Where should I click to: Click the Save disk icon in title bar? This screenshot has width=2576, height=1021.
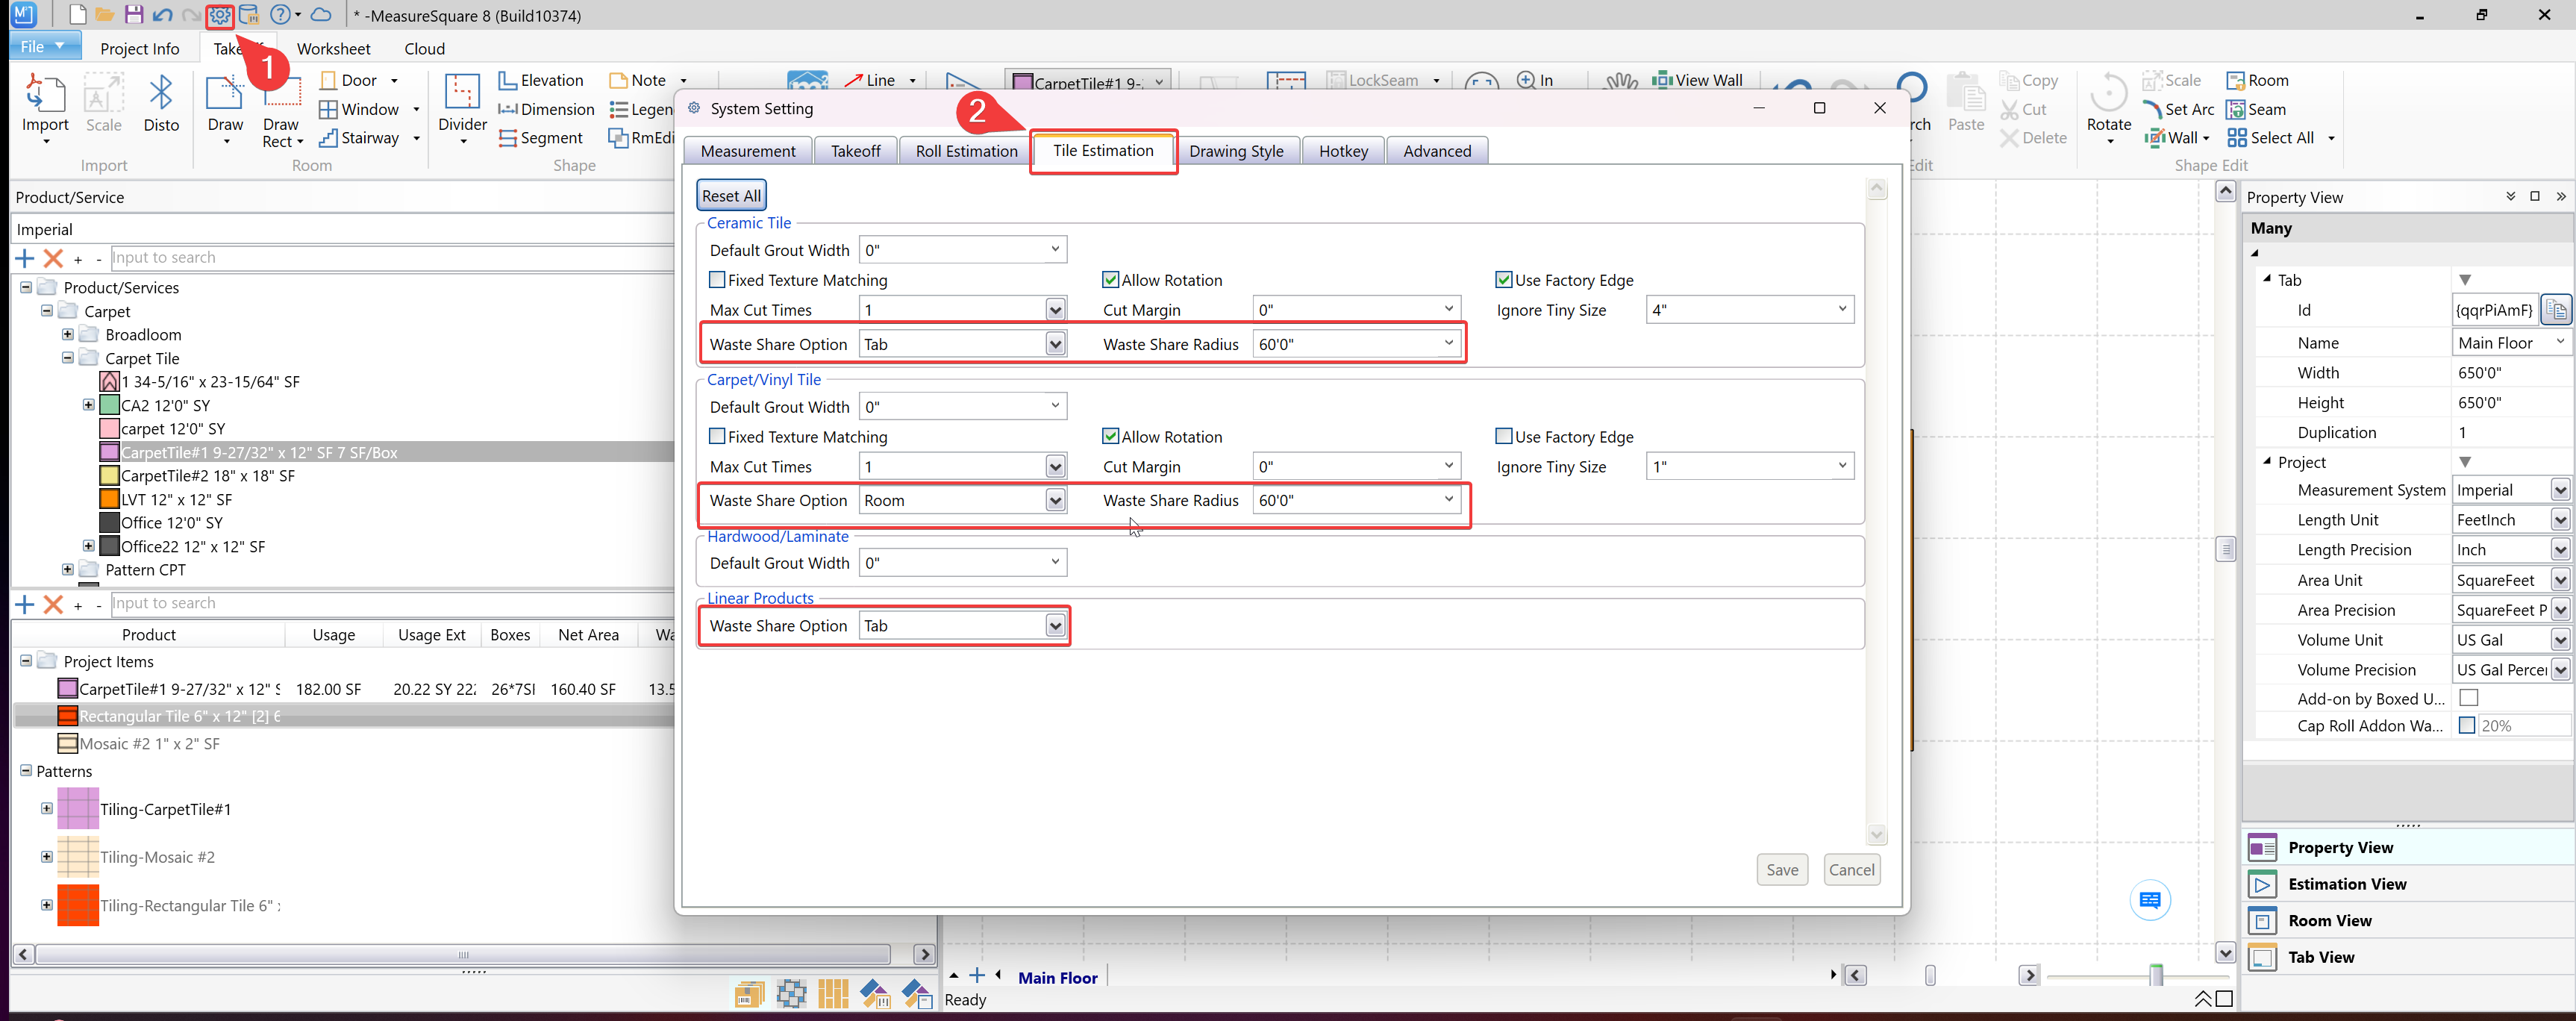click(x=134, y=15)
